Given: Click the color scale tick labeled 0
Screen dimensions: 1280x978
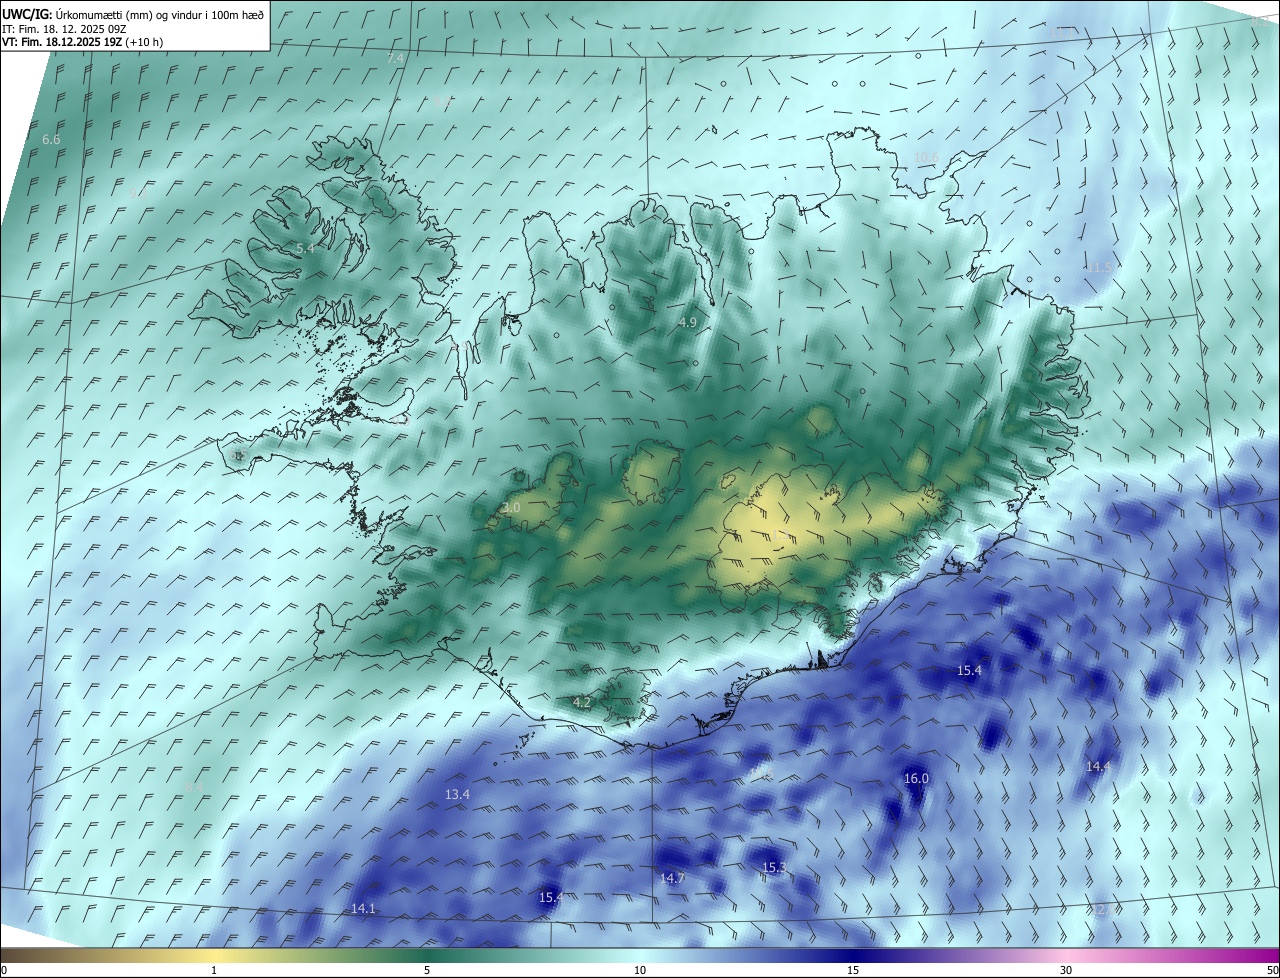Looking at the screenshot, I should tap(4, 970).
